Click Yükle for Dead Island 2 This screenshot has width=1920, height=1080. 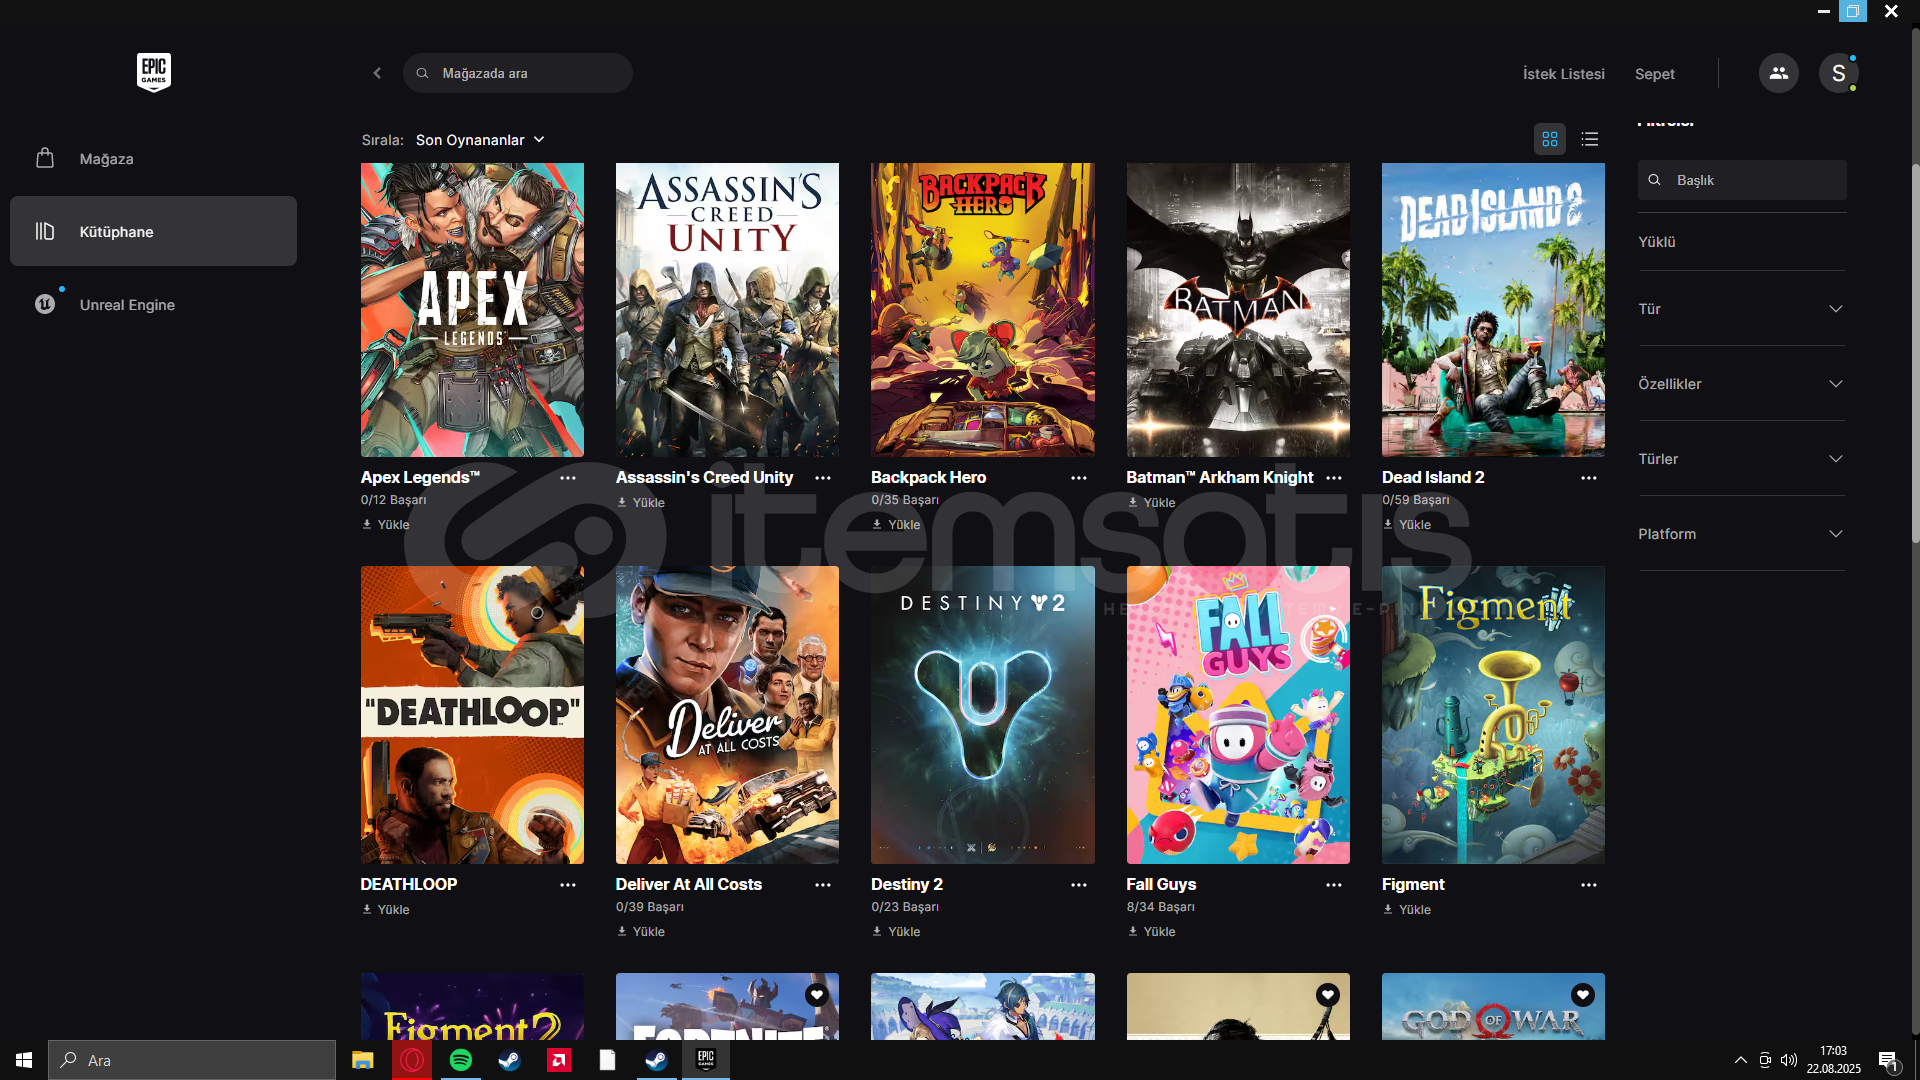[x=1407, y=524]
